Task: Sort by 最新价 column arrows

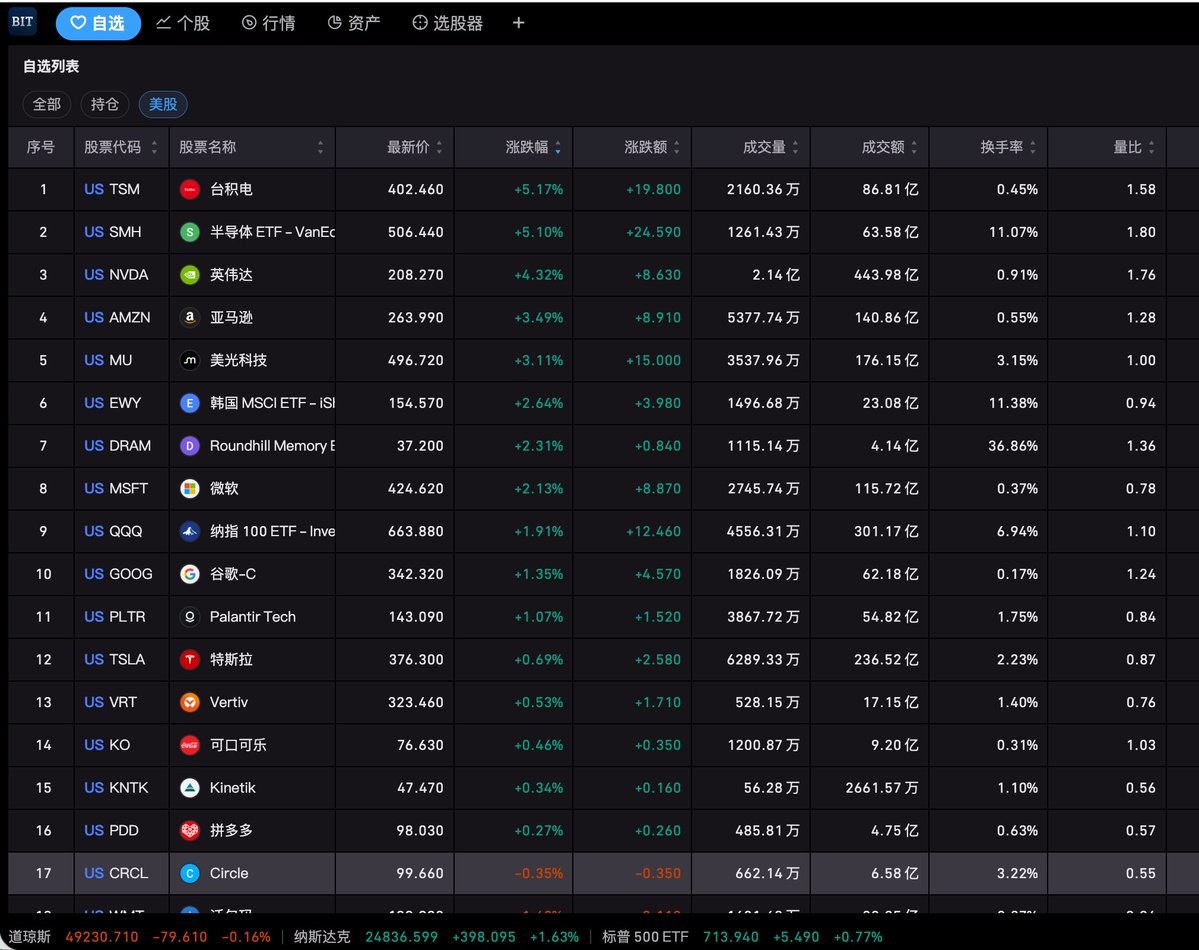Action: (439, 148)
